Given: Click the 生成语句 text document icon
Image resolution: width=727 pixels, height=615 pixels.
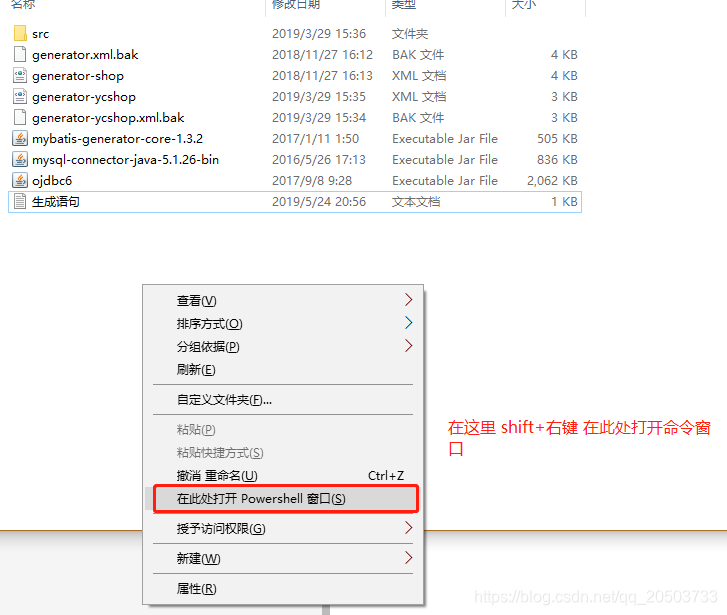Looking at the screenshot, I should pos(20,201).
